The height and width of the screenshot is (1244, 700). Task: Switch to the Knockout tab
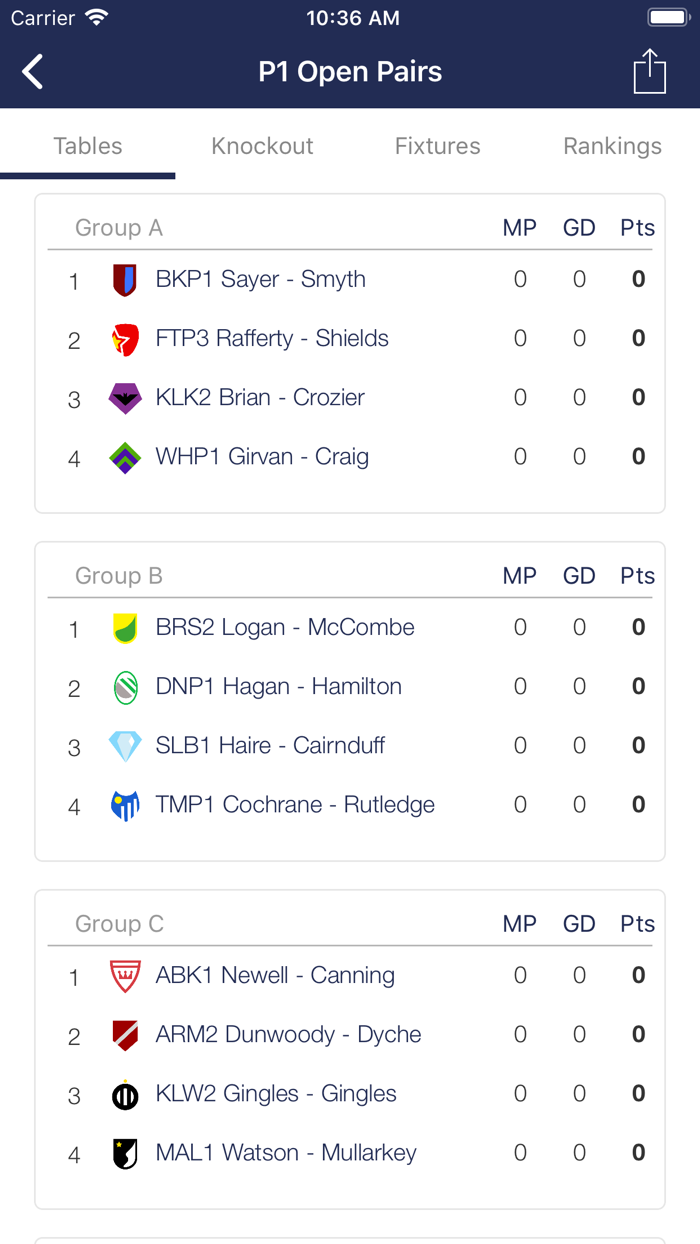pos(262,146)
